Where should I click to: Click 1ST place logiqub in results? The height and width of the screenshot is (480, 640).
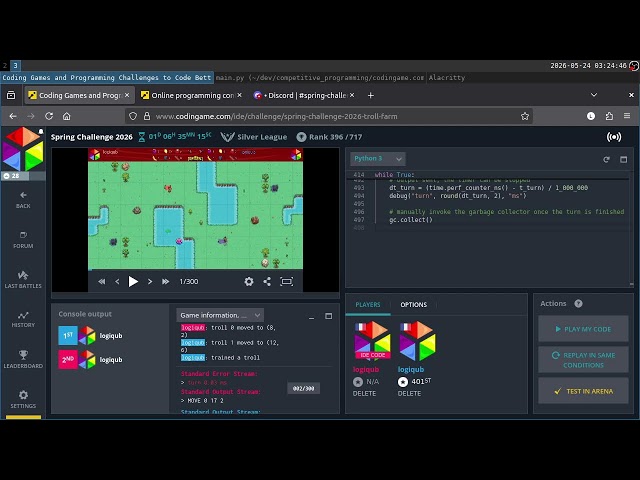pyautogui.click(x=90, y=336)
